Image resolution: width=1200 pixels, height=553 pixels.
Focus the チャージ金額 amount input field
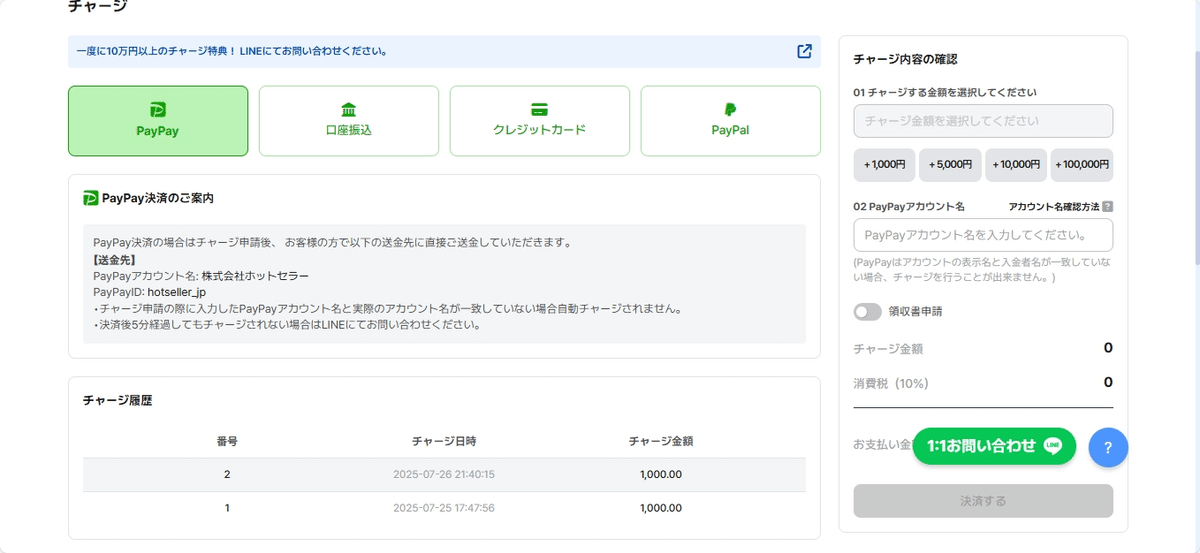pos(983,121)
